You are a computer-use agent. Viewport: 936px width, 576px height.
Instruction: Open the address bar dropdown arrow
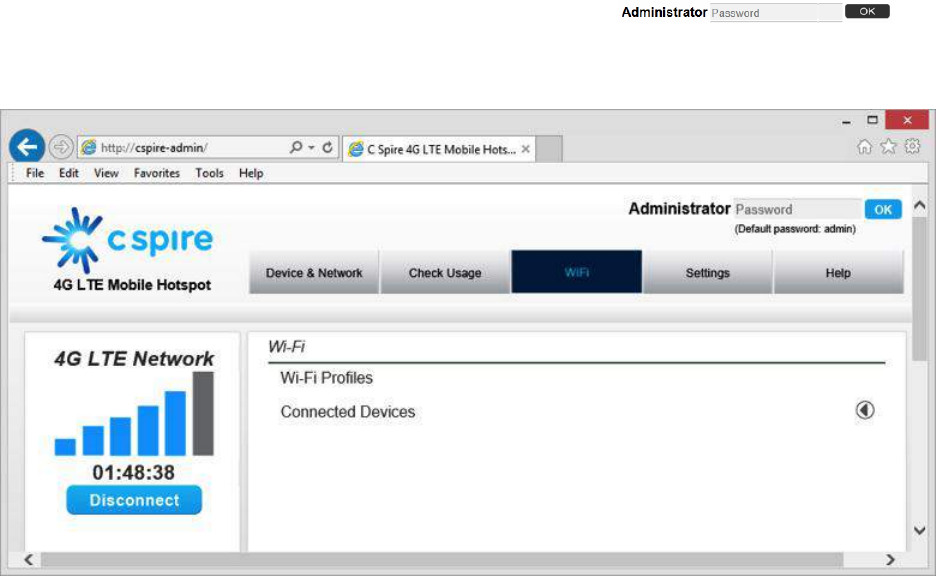pos(312,147)
